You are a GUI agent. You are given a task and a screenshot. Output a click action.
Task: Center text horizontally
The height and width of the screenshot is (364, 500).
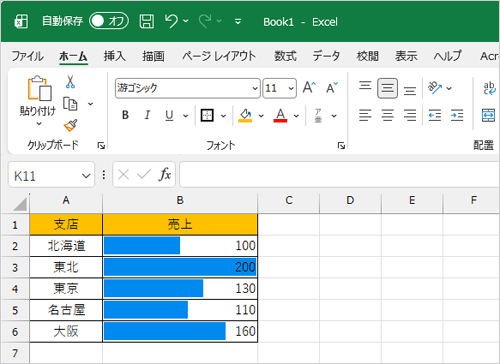pos(387,115)
